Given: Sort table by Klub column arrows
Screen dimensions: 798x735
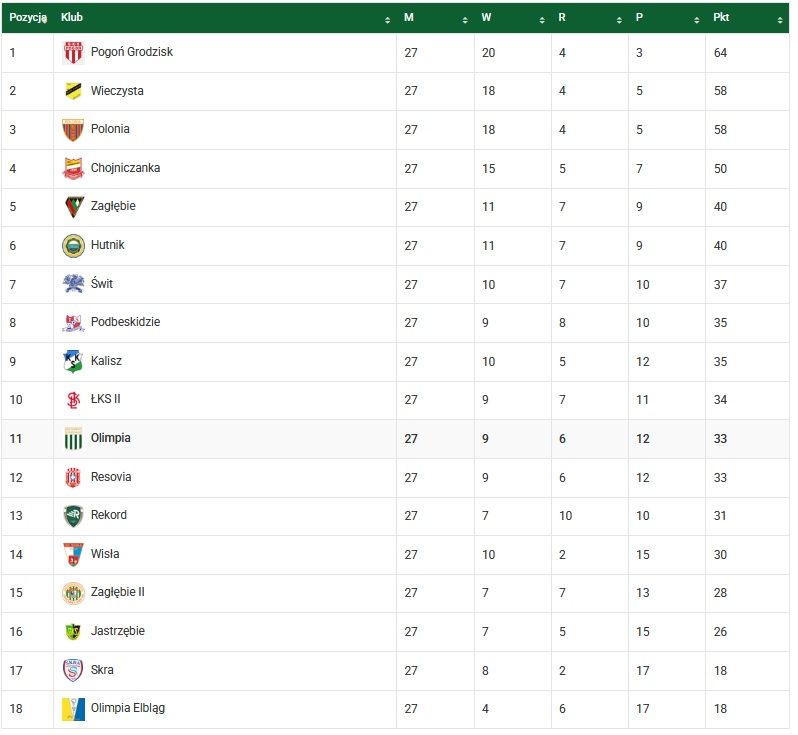Looking at the screenshot, I should point(388,20).
